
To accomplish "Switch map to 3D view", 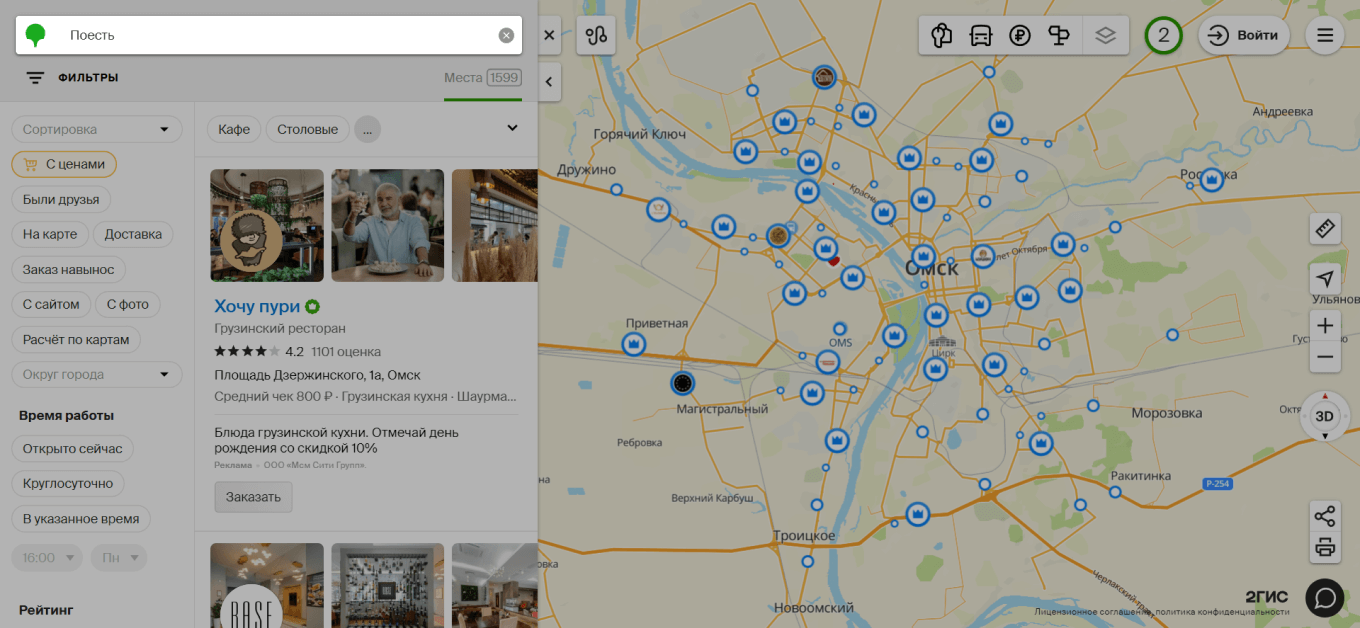I will [x=1325, y=416].
